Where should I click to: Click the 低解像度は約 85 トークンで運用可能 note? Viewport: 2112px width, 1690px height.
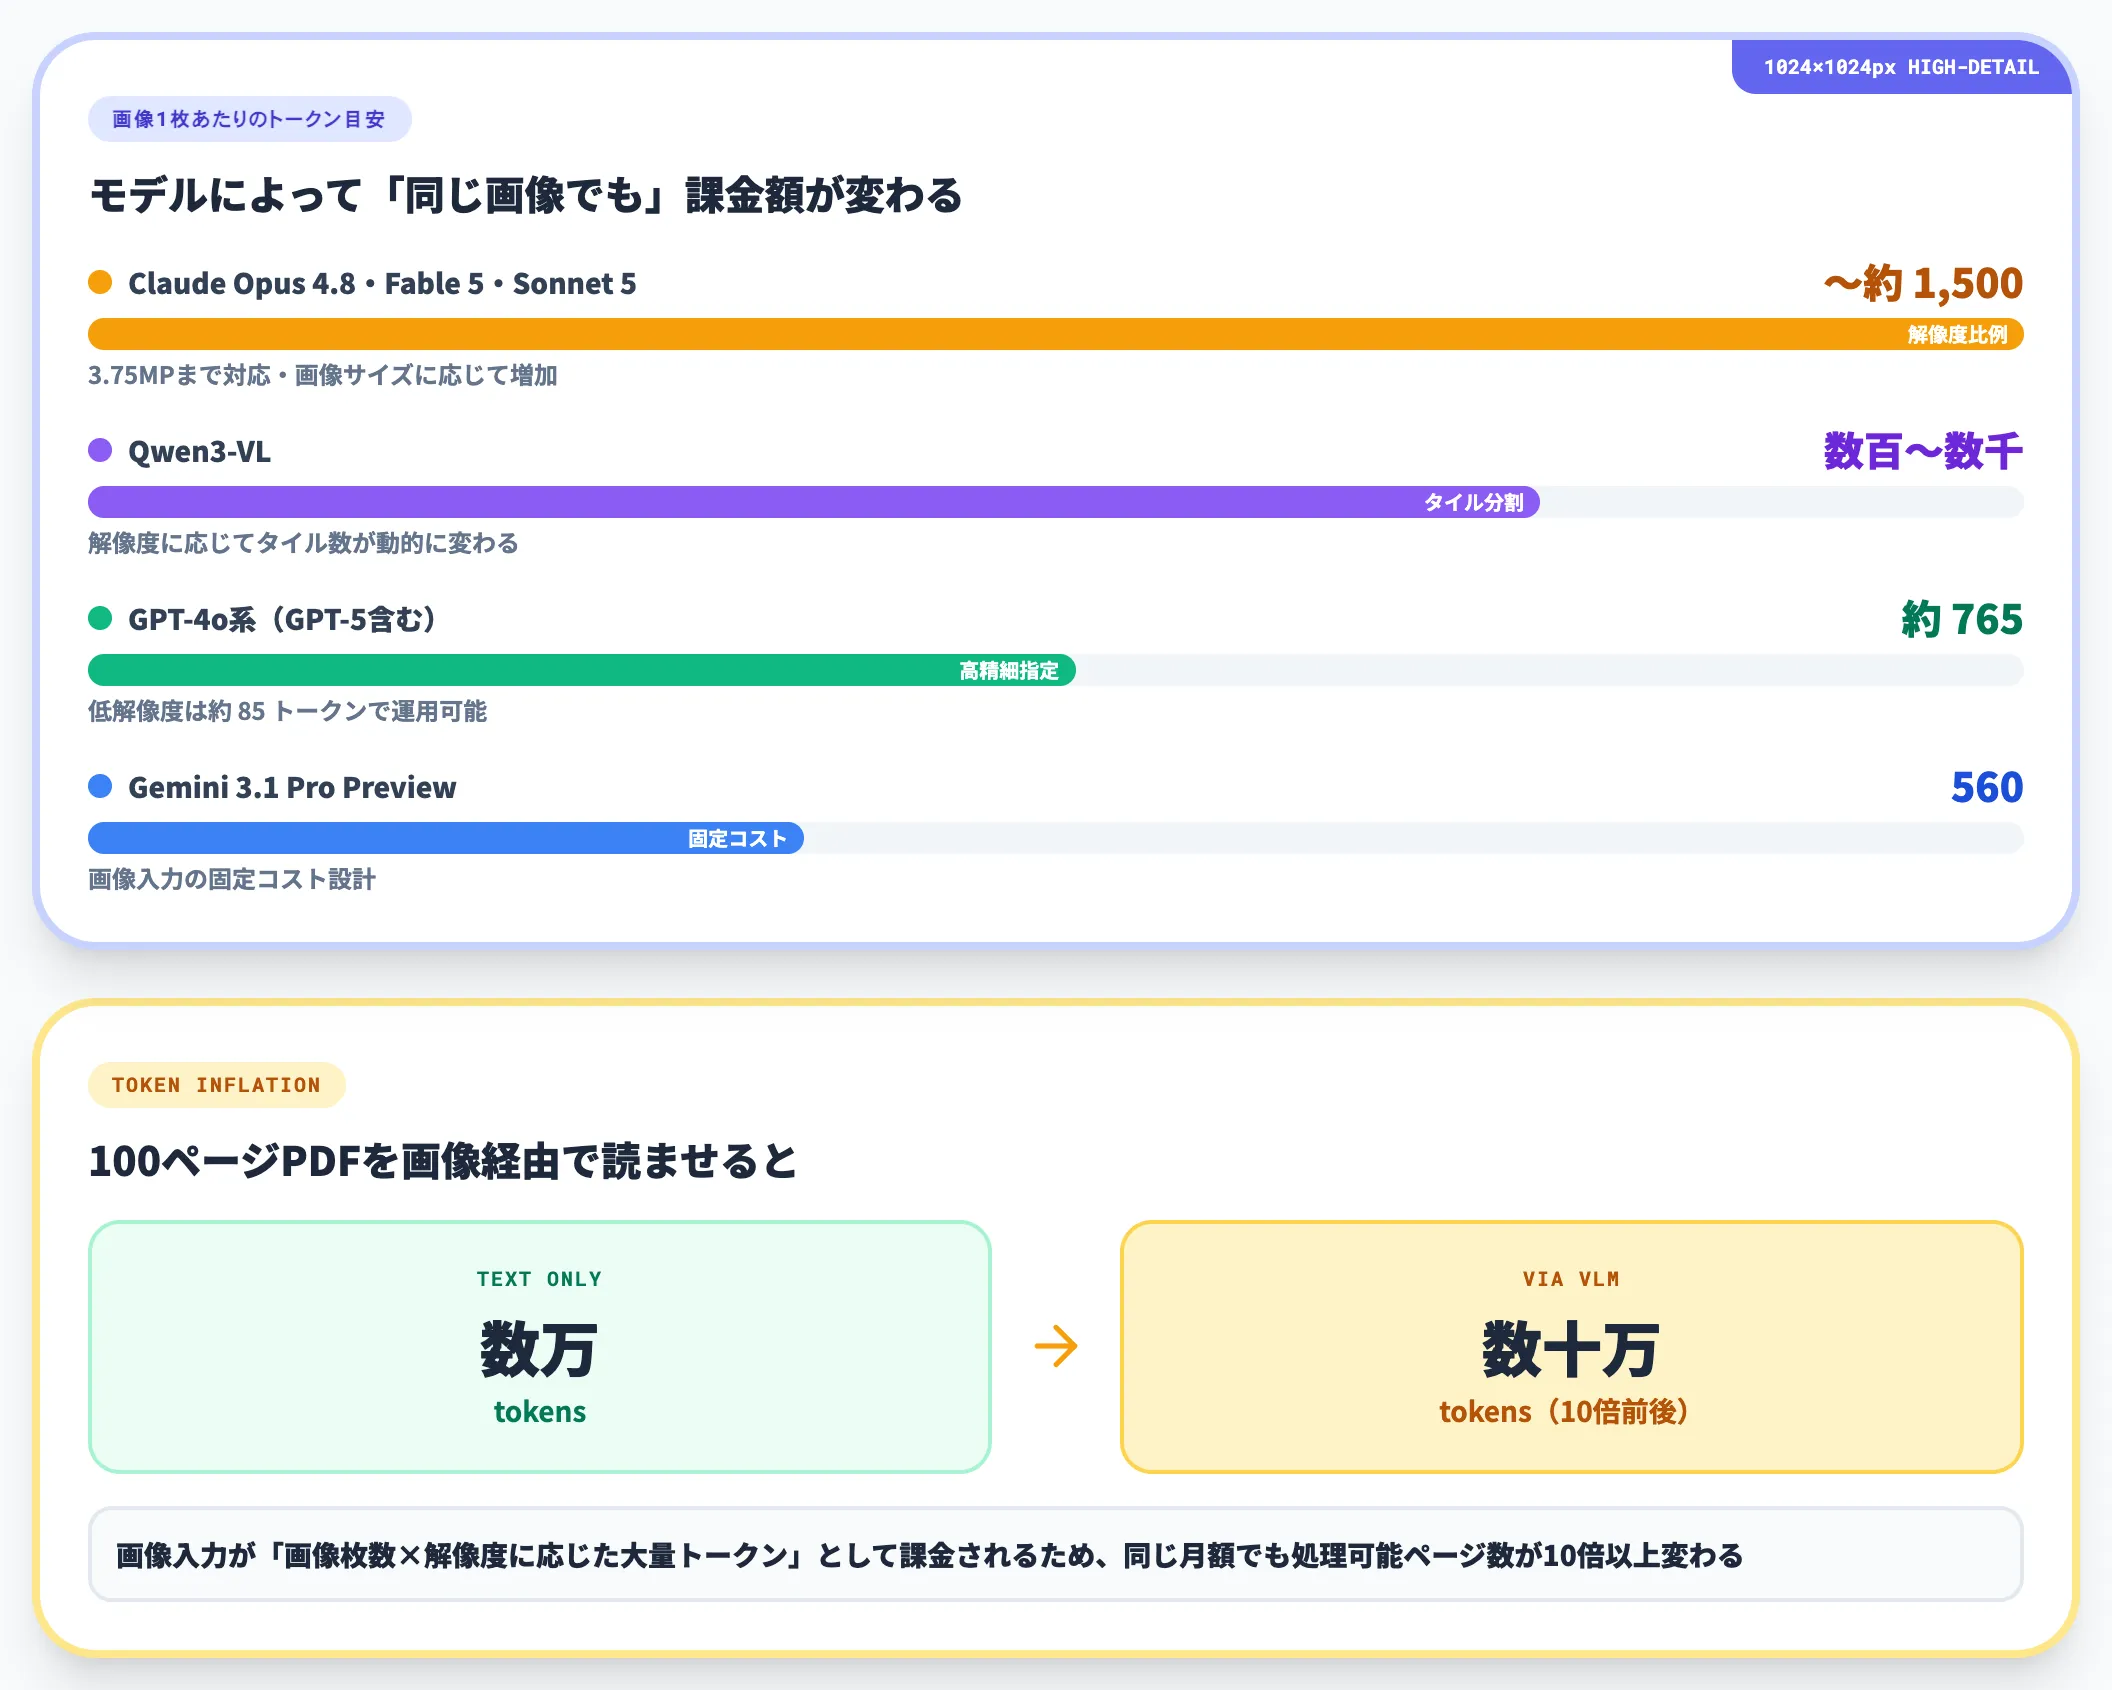coord(288,711)
